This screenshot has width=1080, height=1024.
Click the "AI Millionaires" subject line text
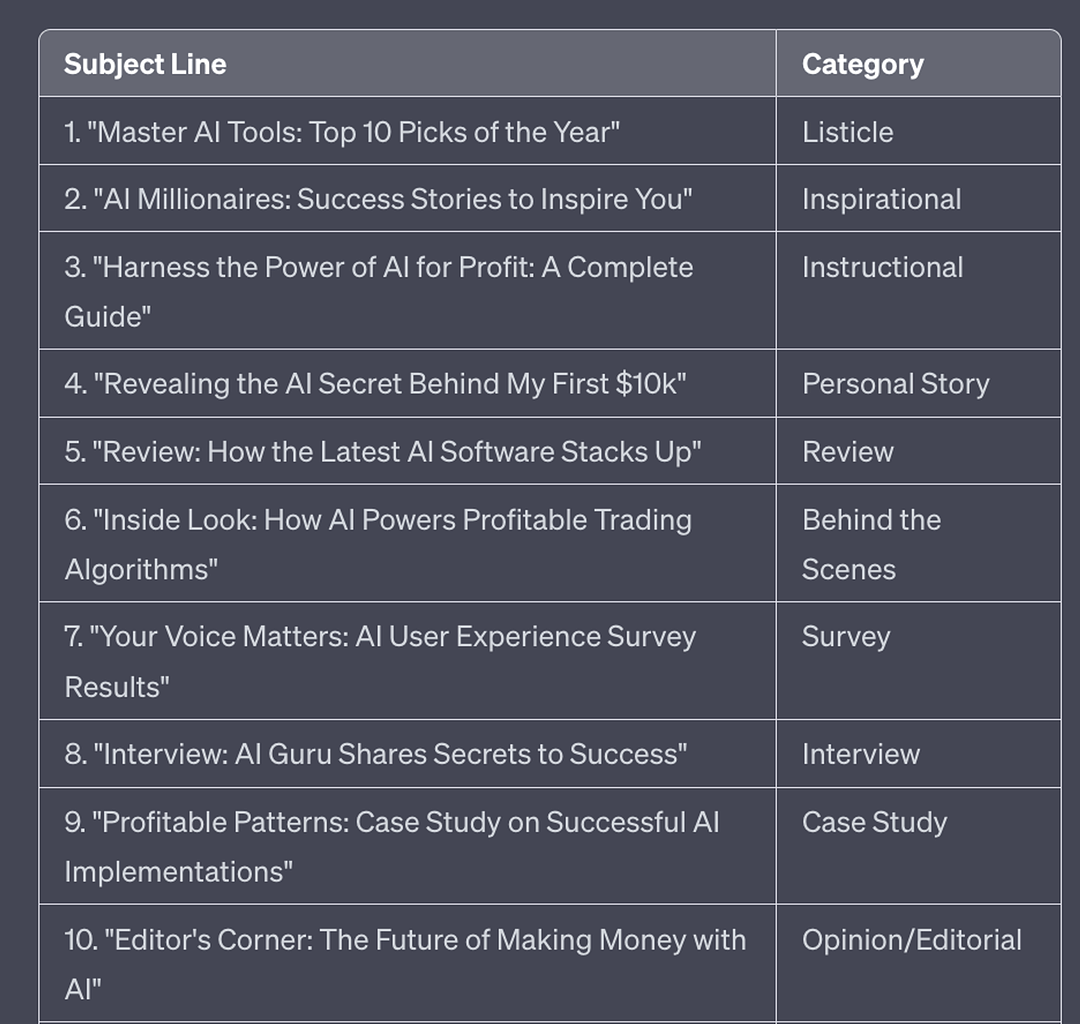click(x=378, y=199)
